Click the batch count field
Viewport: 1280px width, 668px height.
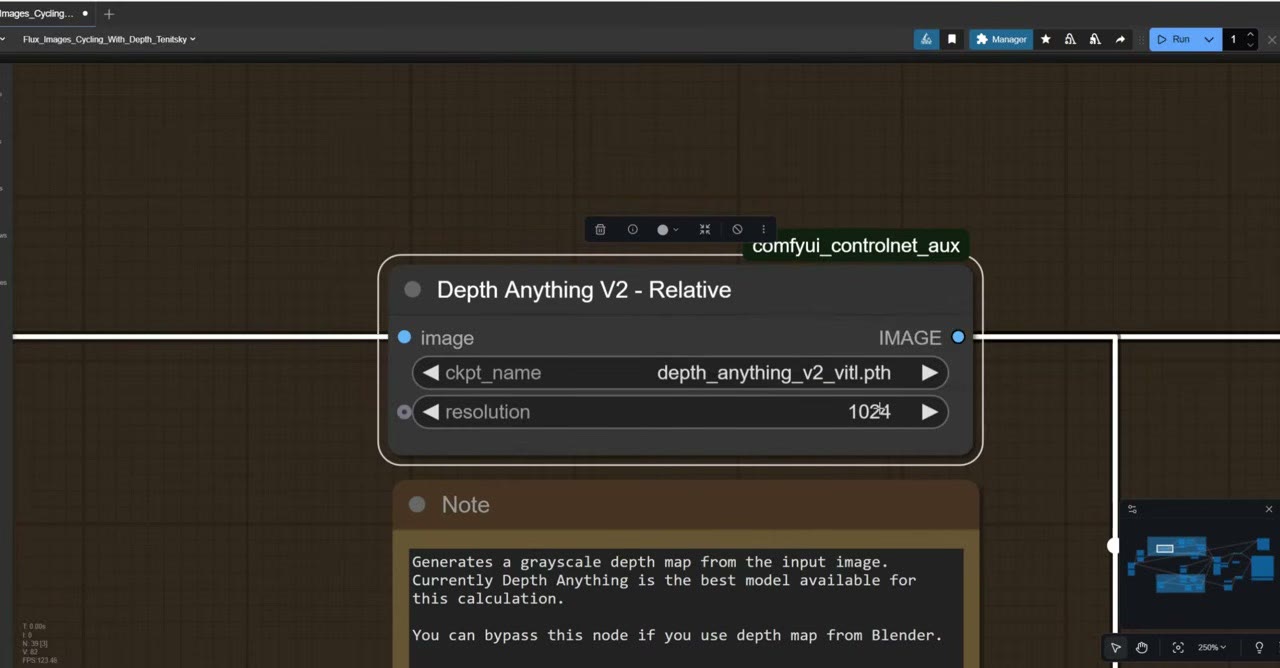tap(1234, 39)
